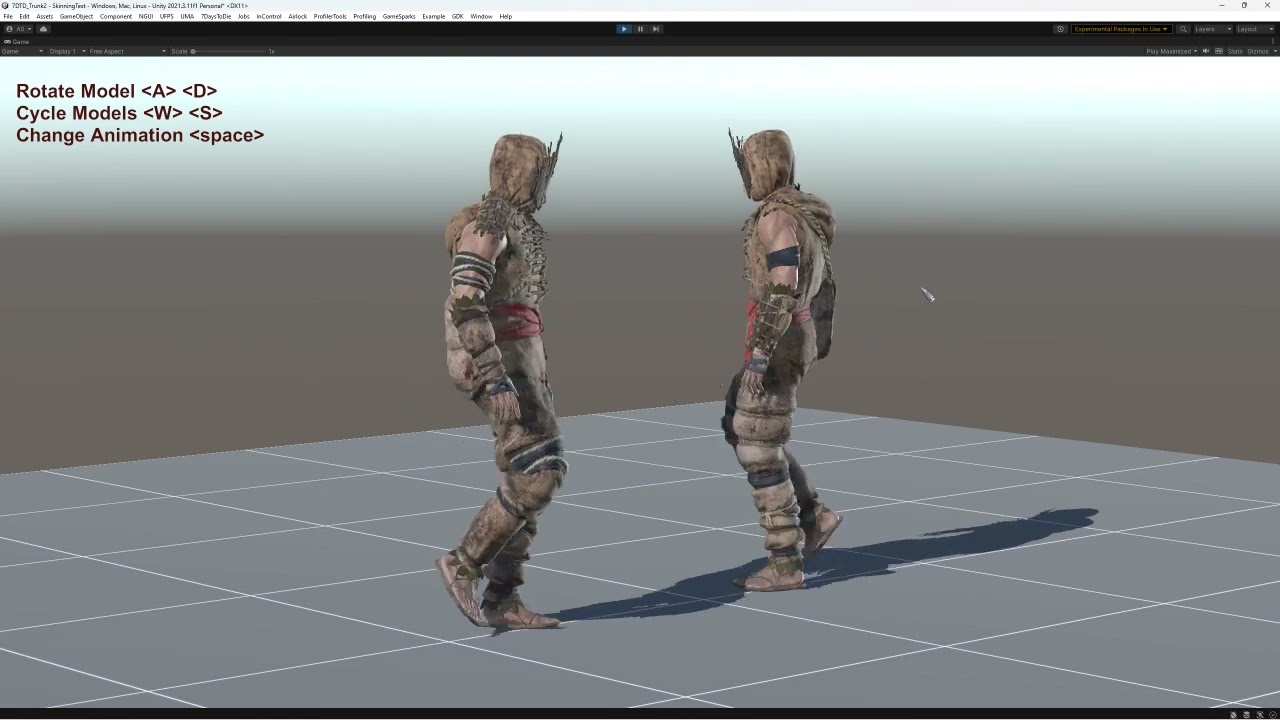Open the GDK menu
The image size is (1280, 720).
coord(458,17)
